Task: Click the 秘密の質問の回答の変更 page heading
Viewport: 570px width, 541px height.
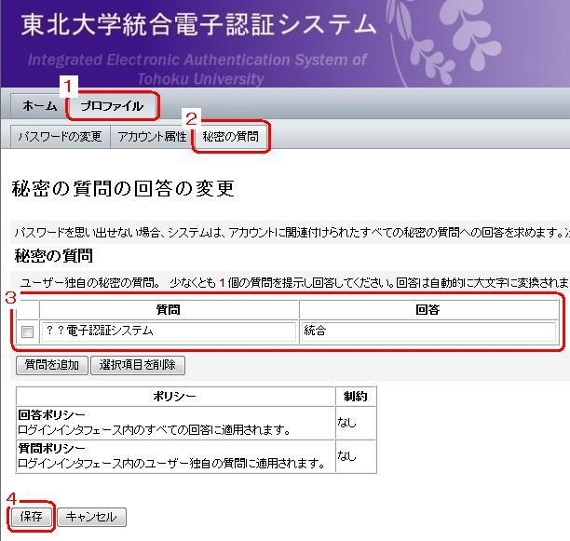Action: pos(123,189)
